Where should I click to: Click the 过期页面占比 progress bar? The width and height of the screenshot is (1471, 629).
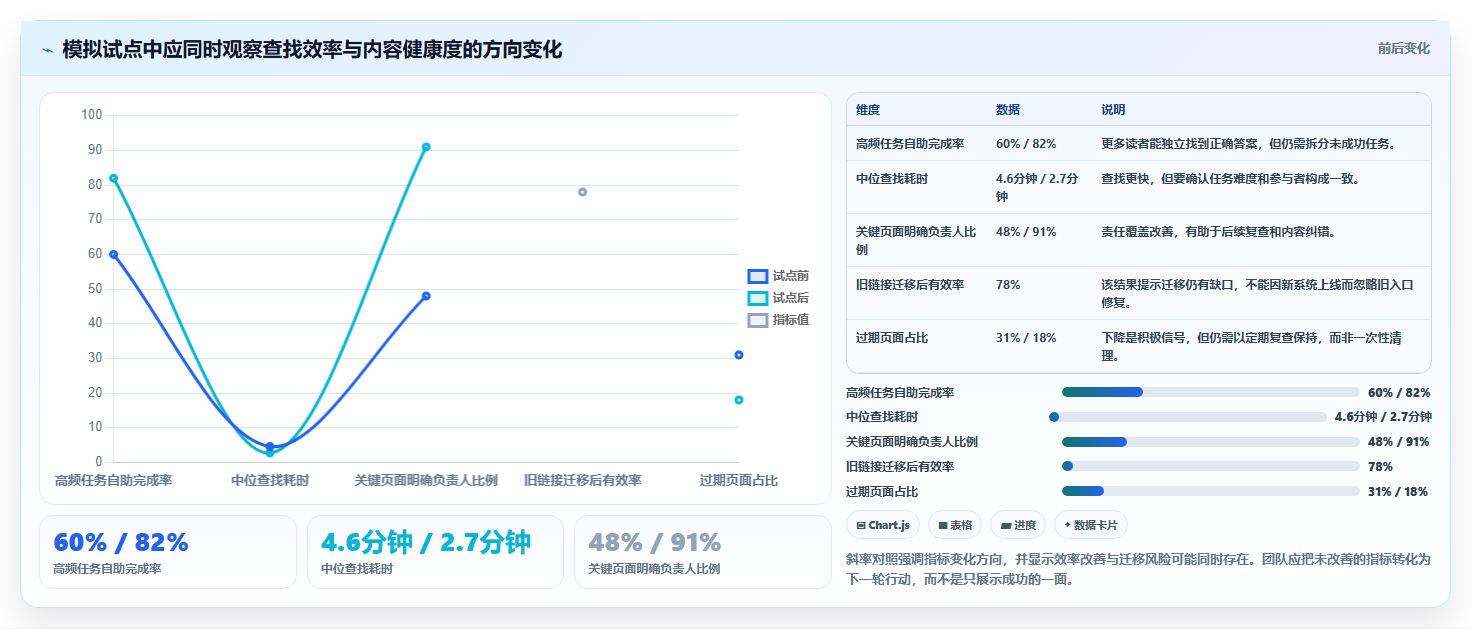tap(1211, 491)
